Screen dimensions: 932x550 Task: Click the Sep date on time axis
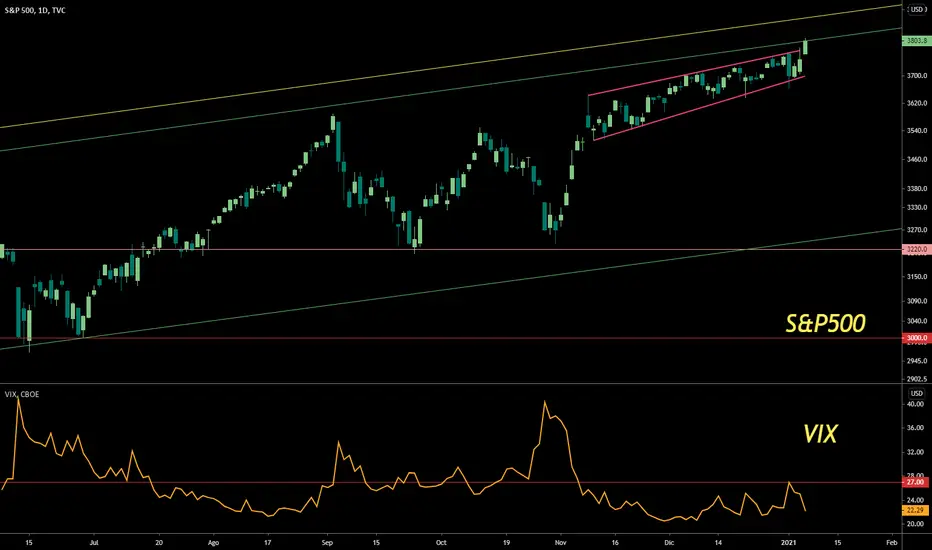point(327,542)
